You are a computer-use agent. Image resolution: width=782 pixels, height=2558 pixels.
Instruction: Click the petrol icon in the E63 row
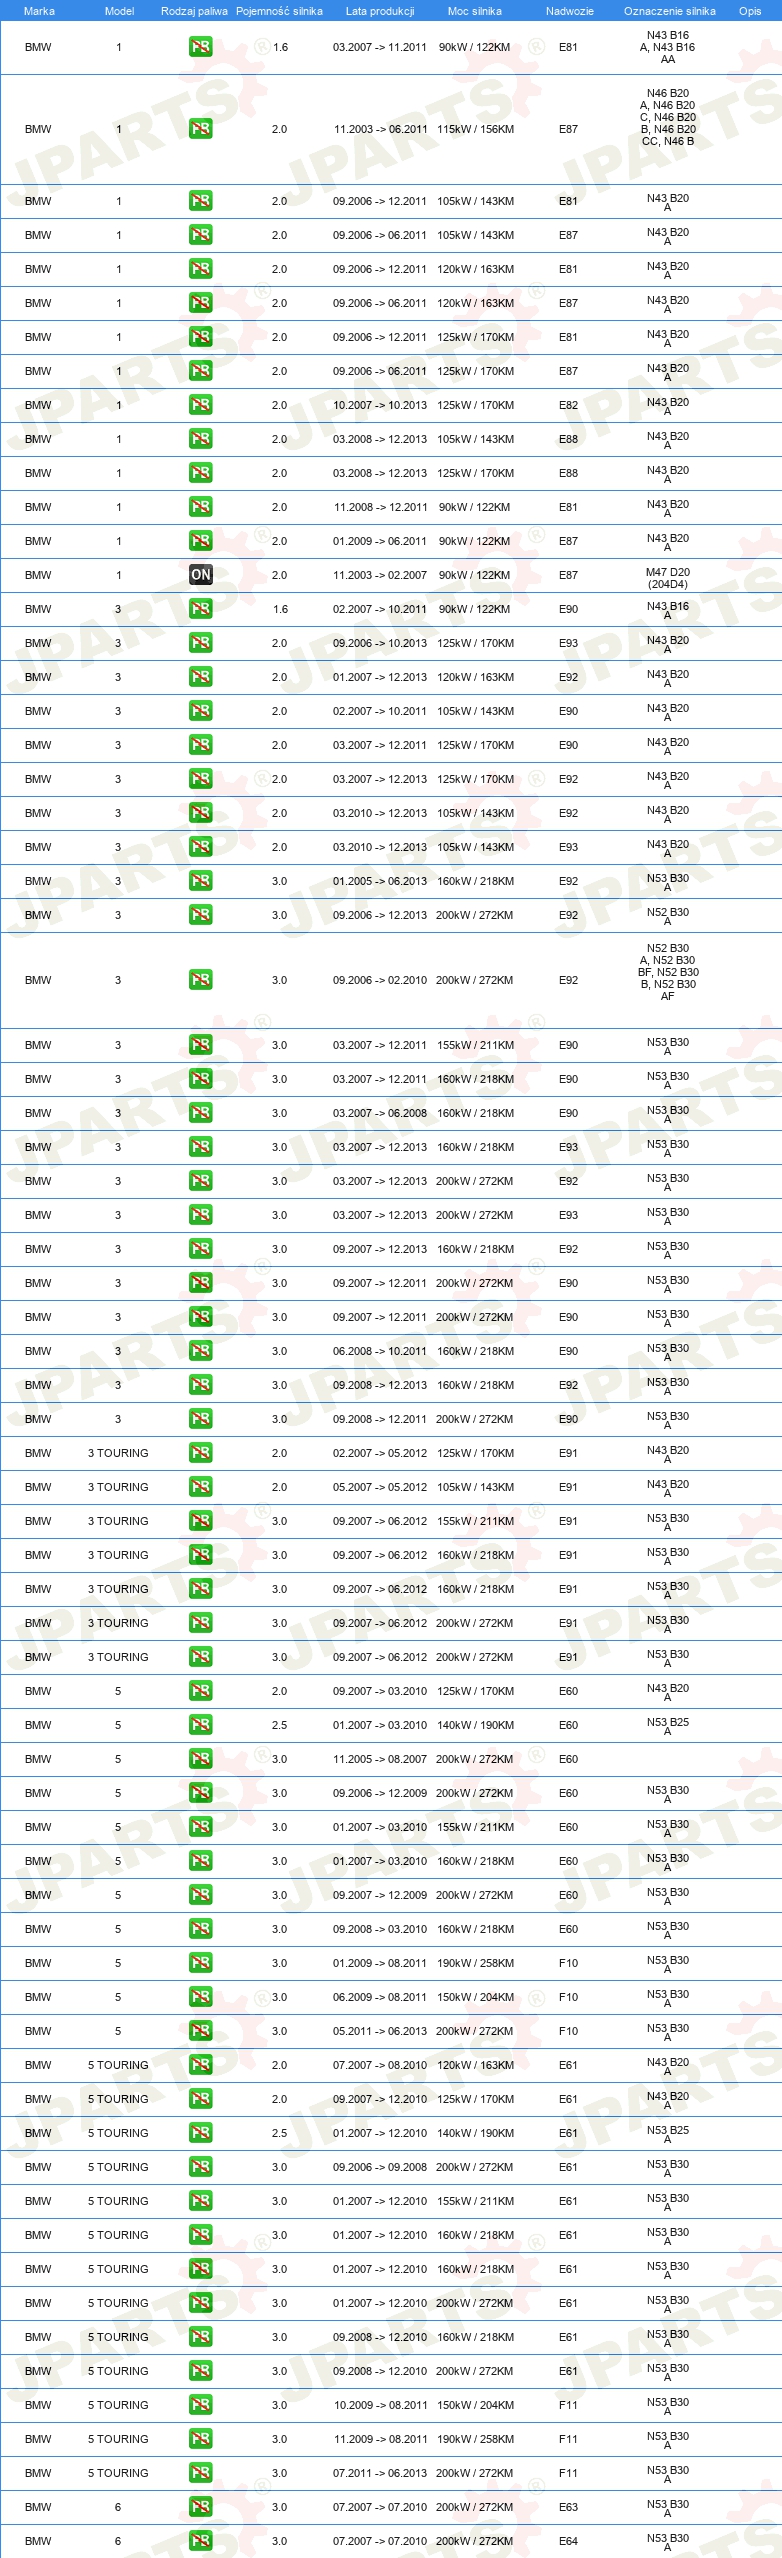click(x=200, y=2507)
